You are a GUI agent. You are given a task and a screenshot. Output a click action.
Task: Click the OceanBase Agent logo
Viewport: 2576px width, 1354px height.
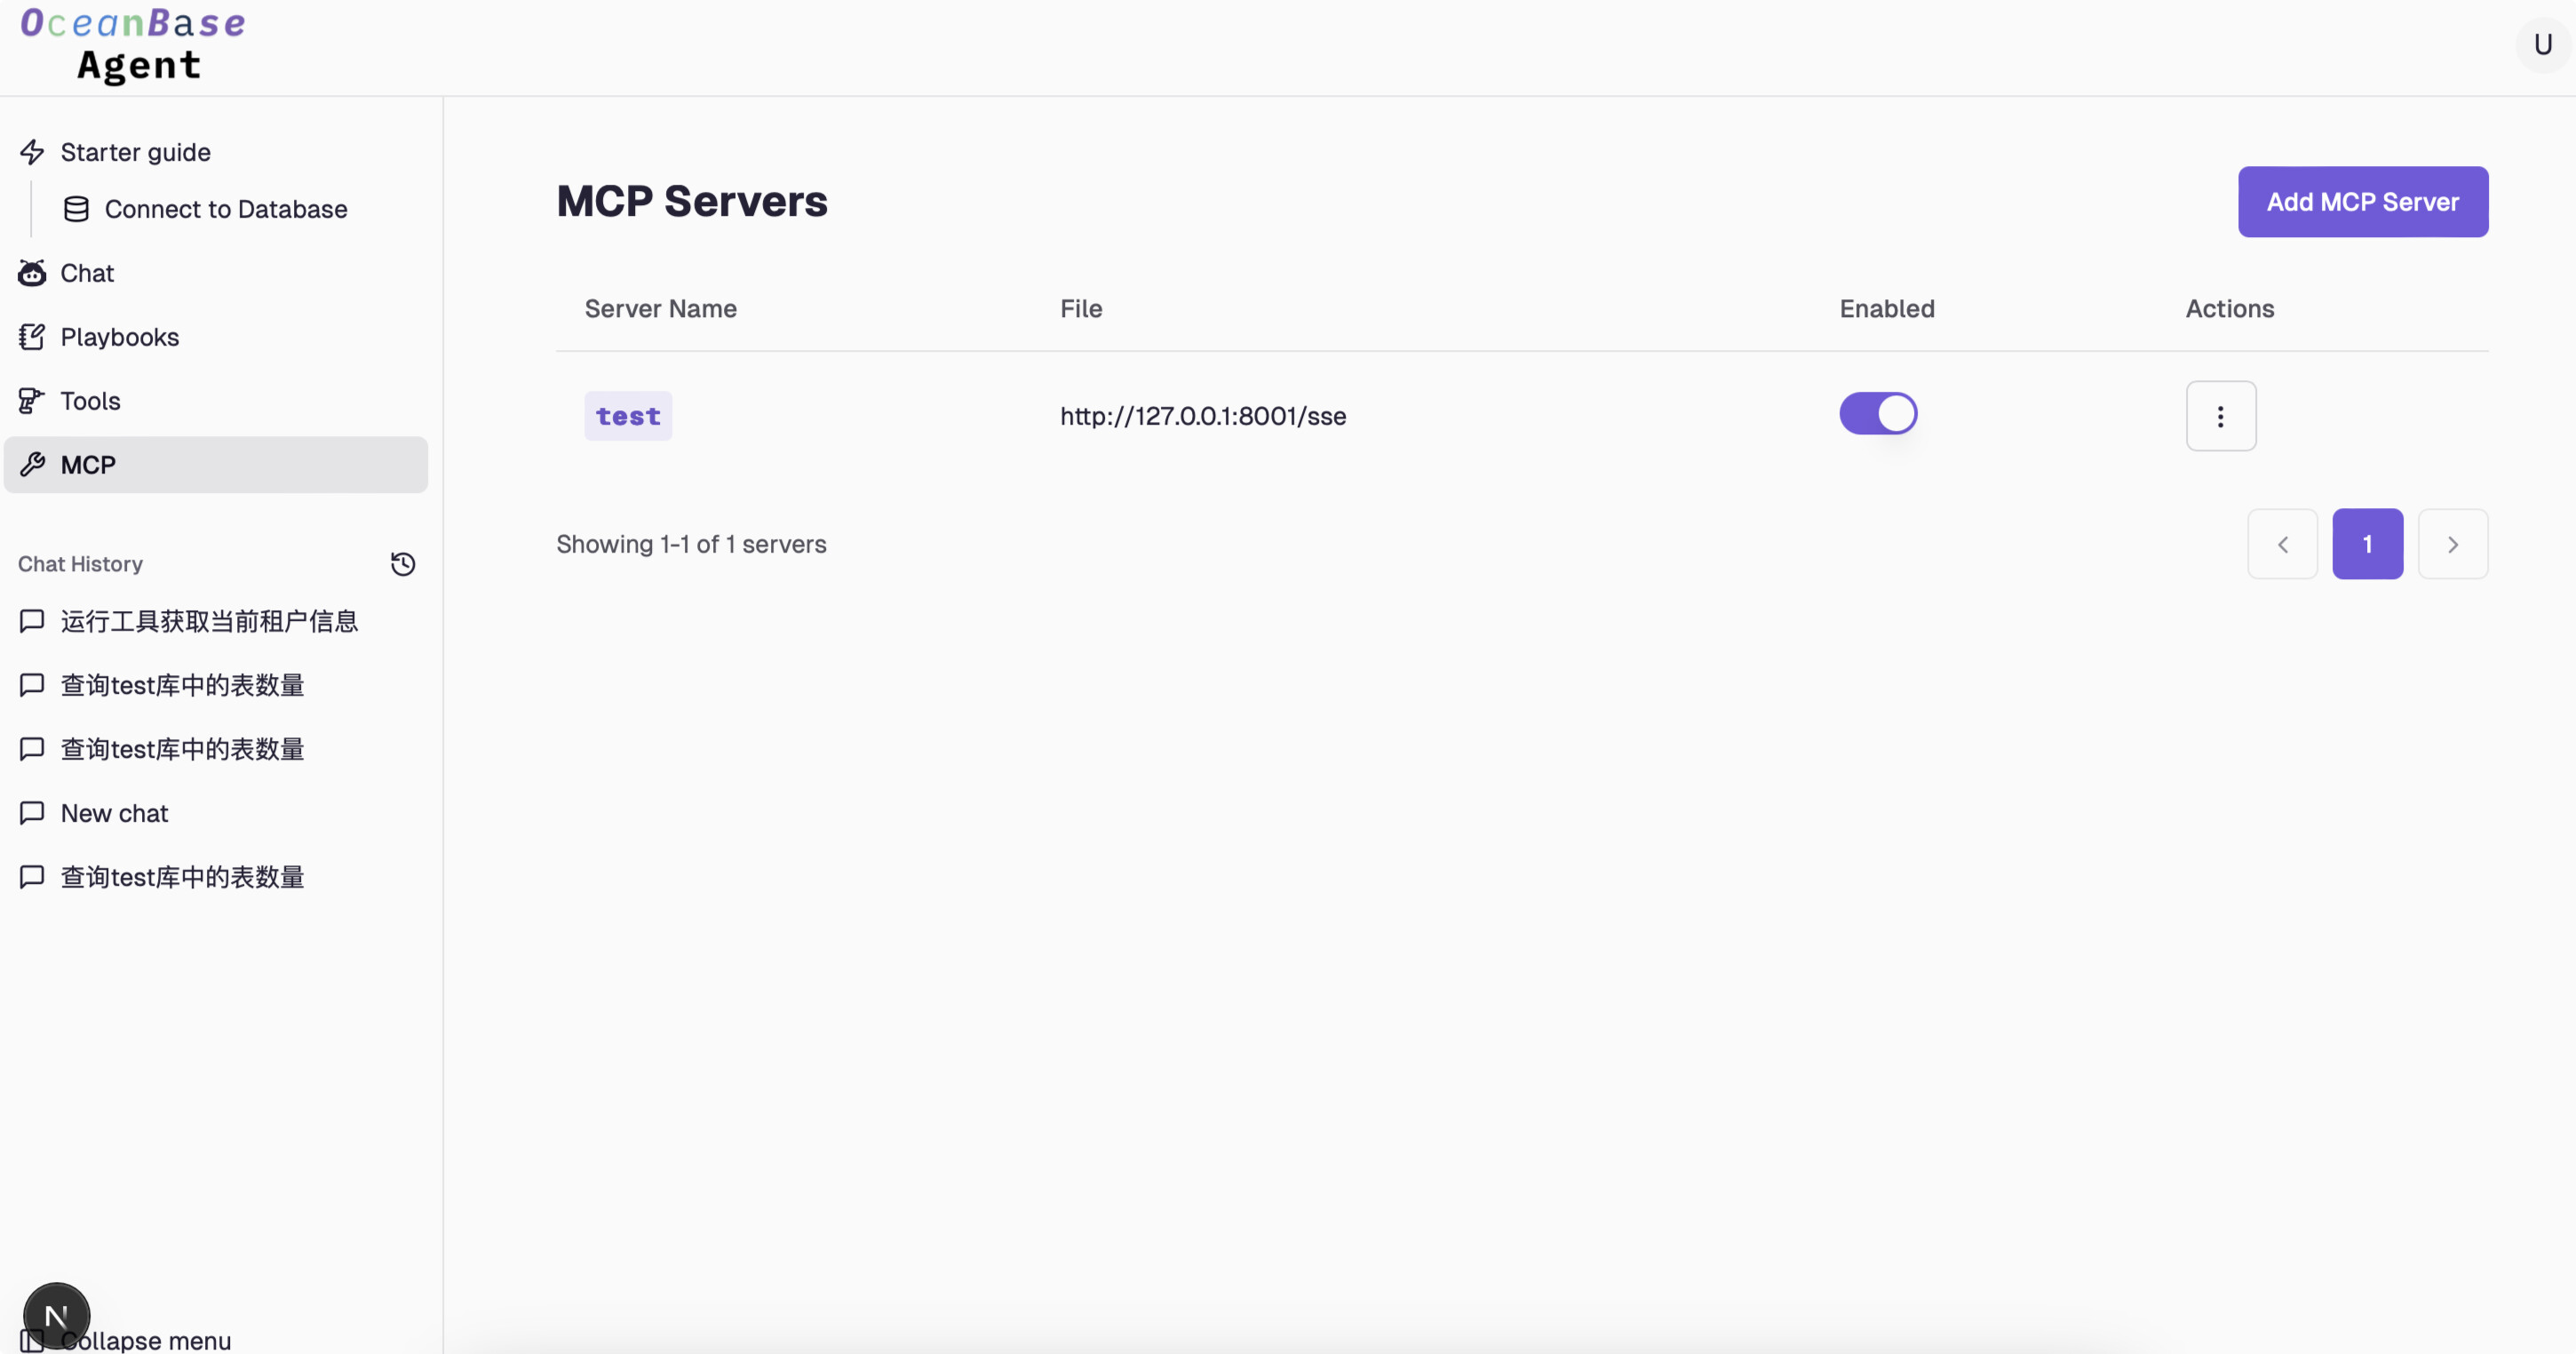click(x=134, y=45)
